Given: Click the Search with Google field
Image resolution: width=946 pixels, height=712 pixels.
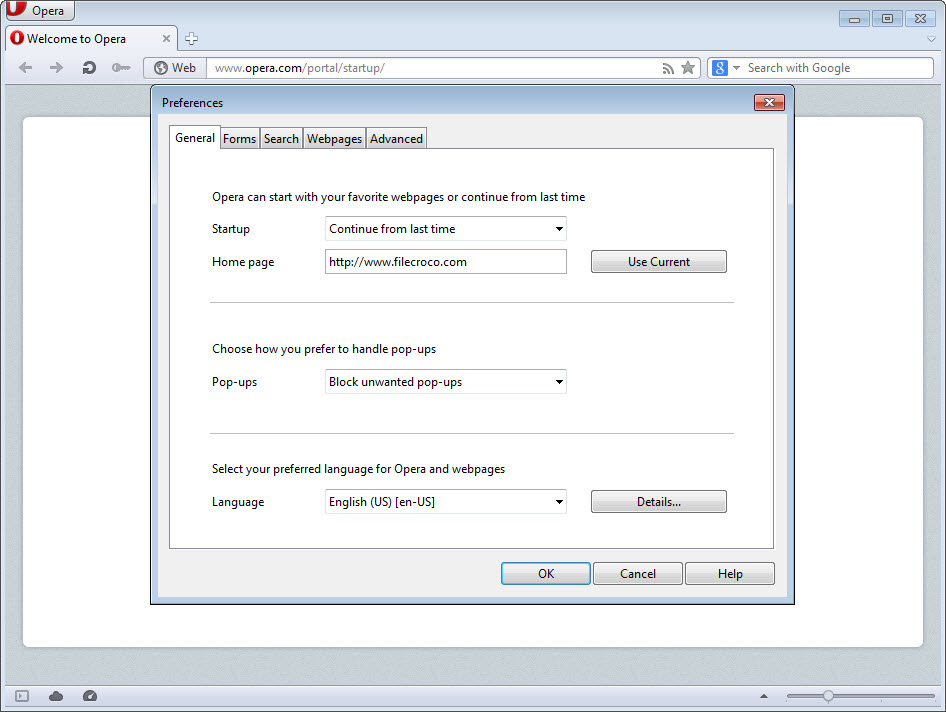Looking at the screenshot, I should [x=837, y=68].
